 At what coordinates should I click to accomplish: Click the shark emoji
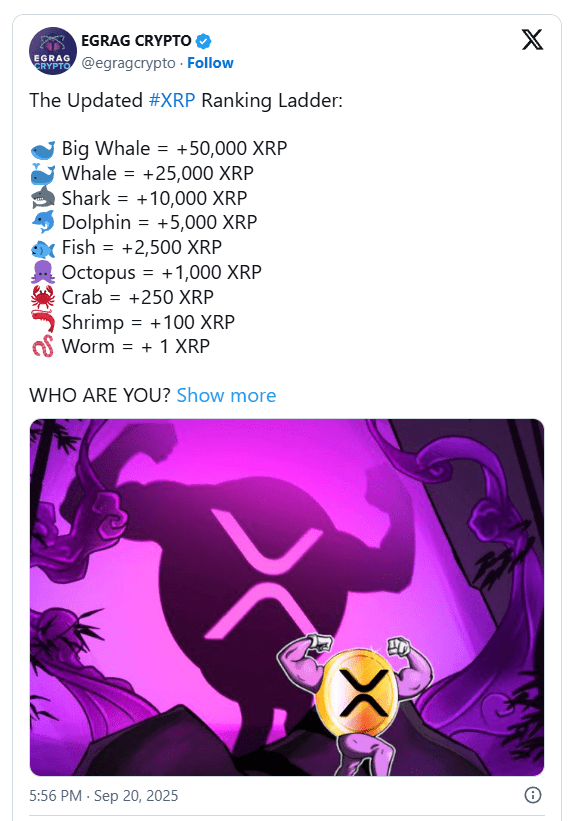click(x=42, y=198)
